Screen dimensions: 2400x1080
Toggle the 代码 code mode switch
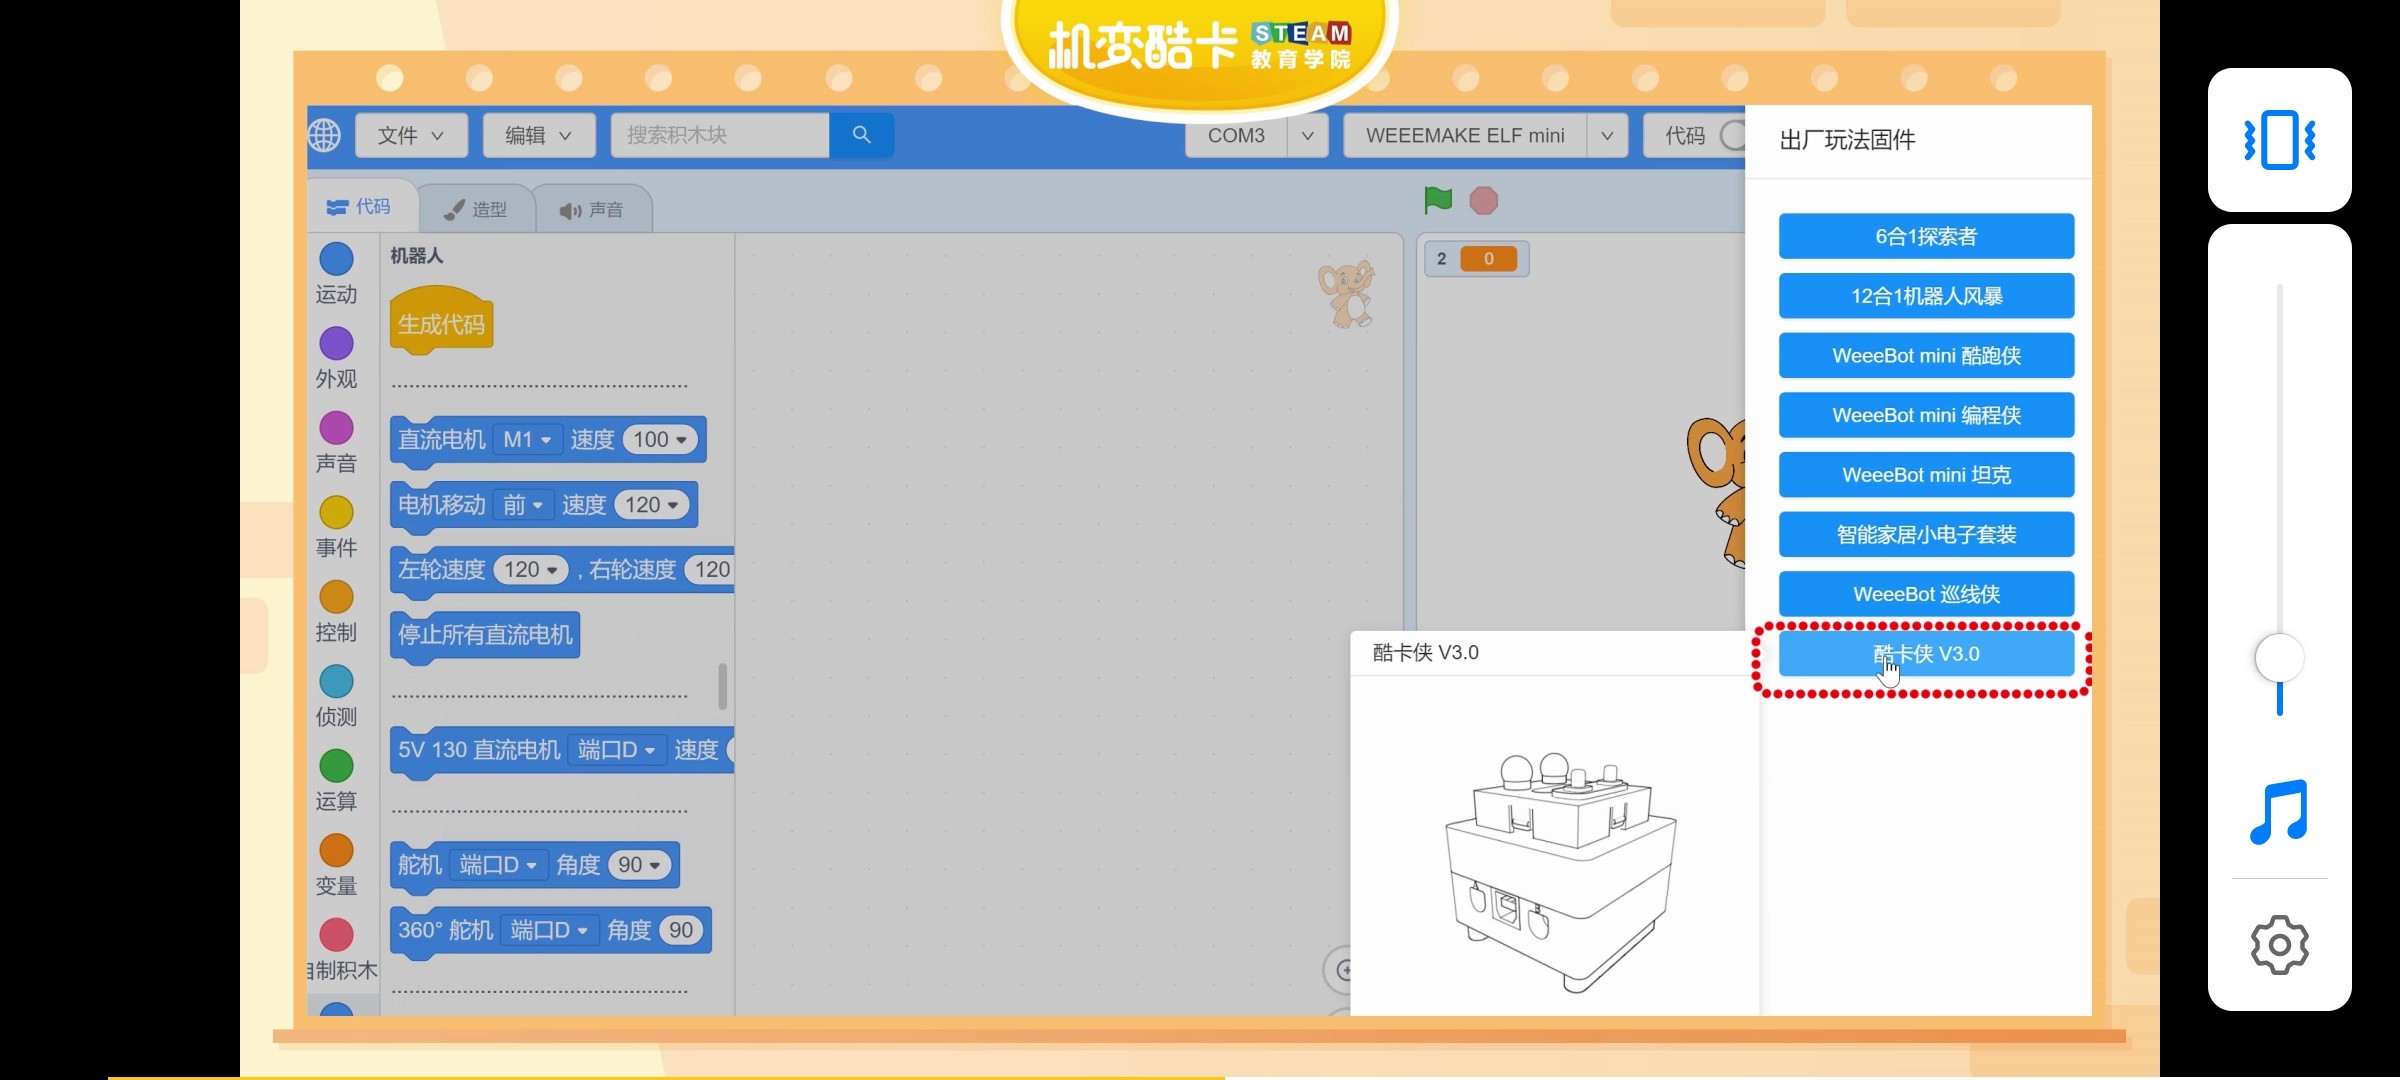coord(1732,135)
